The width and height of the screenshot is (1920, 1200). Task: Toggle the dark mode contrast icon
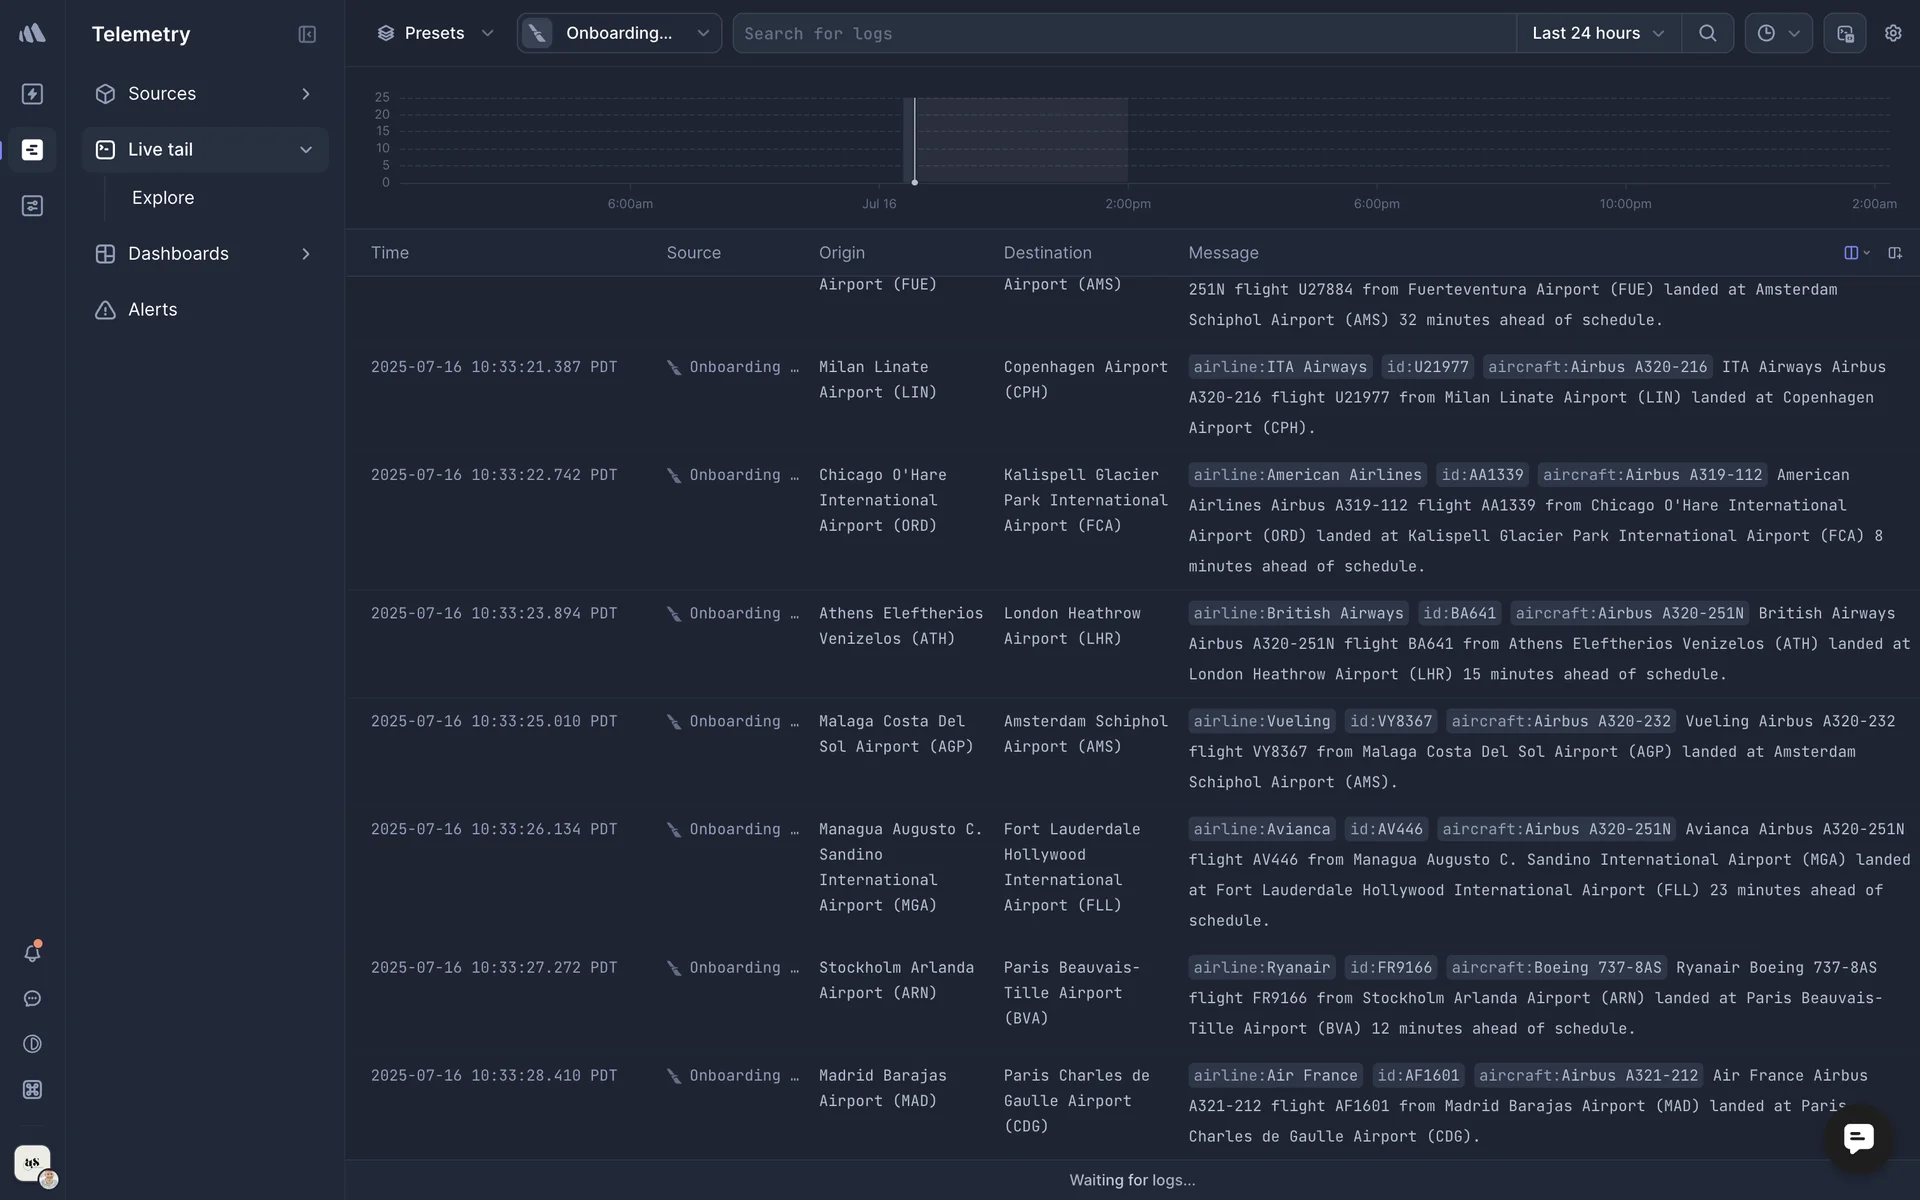pos(32,1044)
